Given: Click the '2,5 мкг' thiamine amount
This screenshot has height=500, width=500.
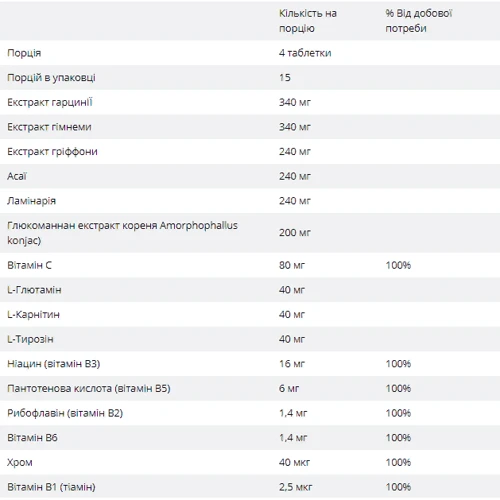Looking at the screenshot, I should pos(295,487).
